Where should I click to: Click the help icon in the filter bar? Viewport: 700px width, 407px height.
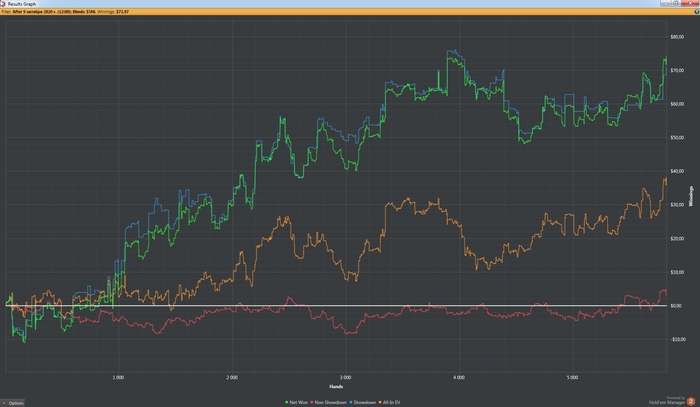point(696,12)
